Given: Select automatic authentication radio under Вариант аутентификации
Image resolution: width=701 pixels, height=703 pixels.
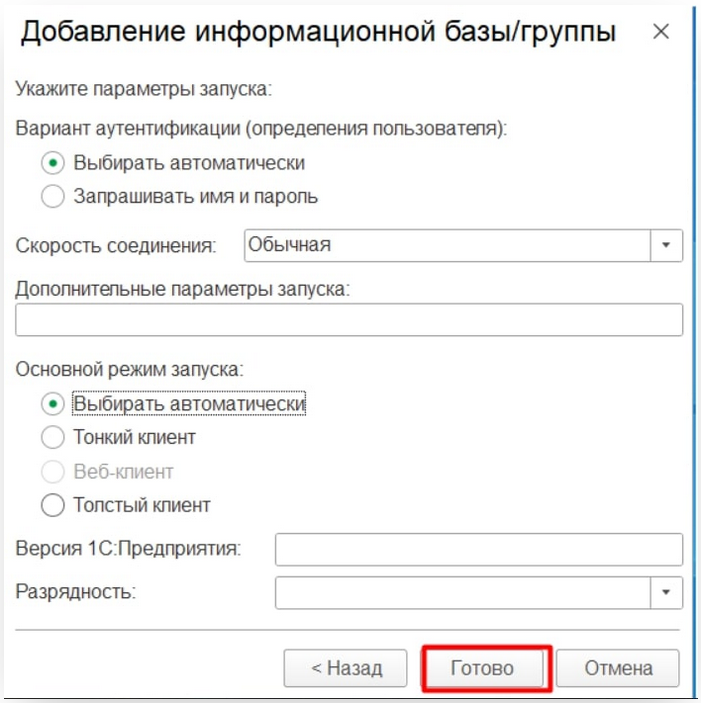Looking at the screenshot, I should [53, 163].
